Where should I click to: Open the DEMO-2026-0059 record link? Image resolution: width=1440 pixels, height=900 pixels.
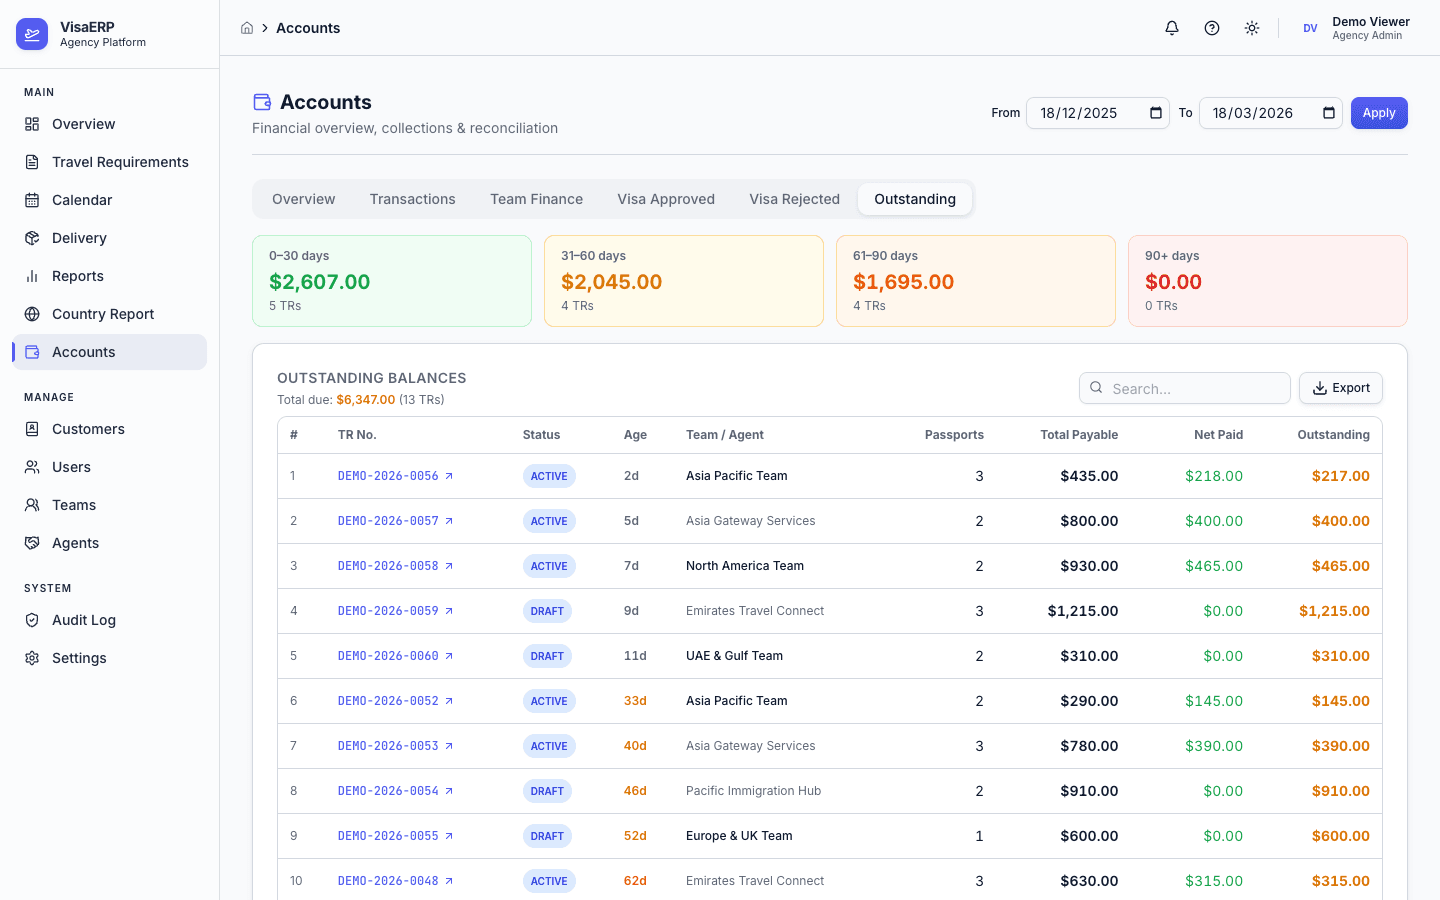(388, 611)
